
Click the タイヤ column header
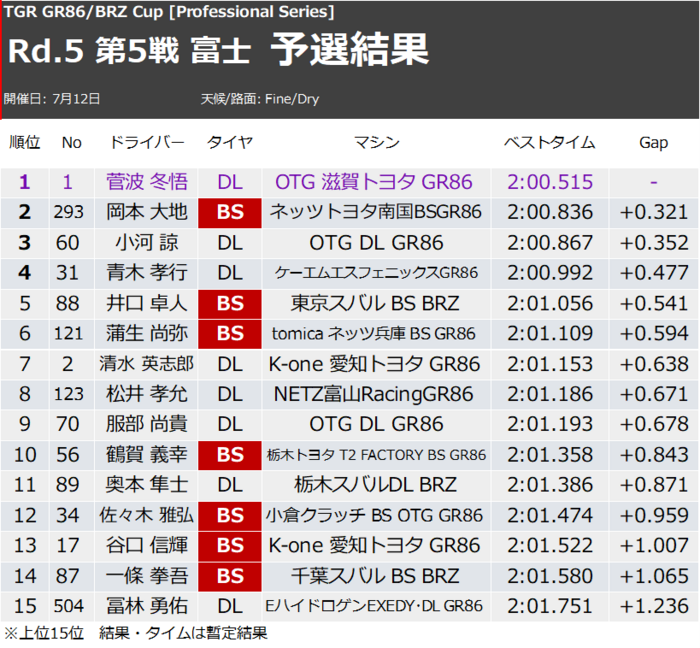(230, 142)
